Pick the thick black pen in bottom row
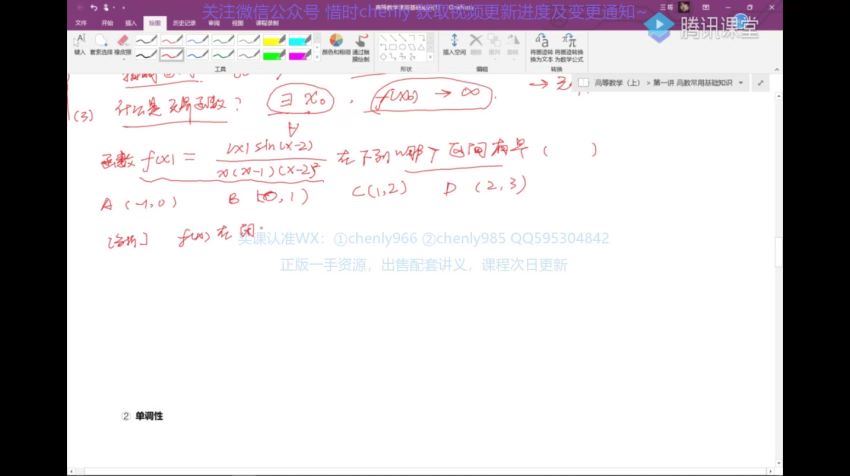 [x=146, y=55]
